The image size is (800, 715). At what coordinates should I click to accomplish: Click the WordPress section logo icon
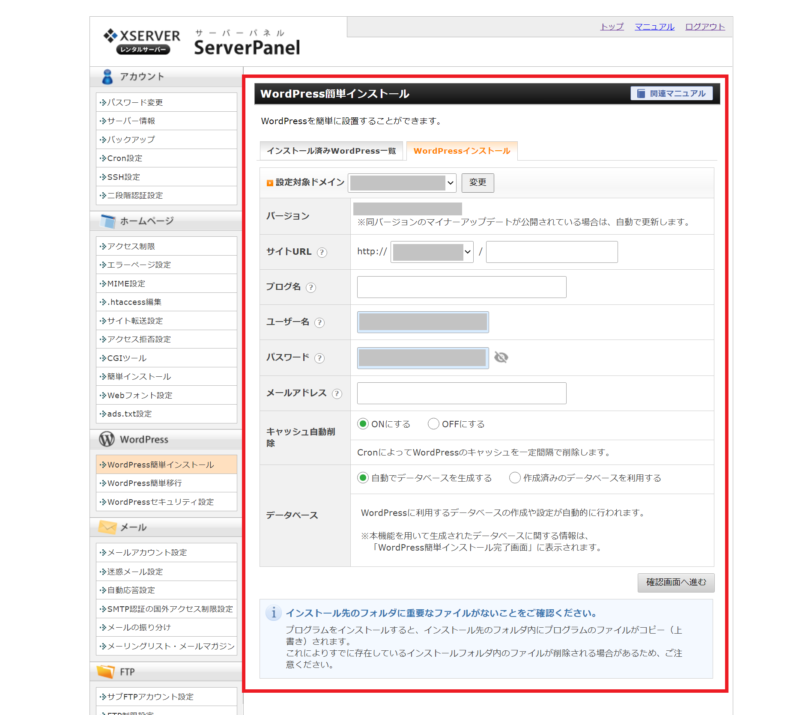click(x=107, y=439)
